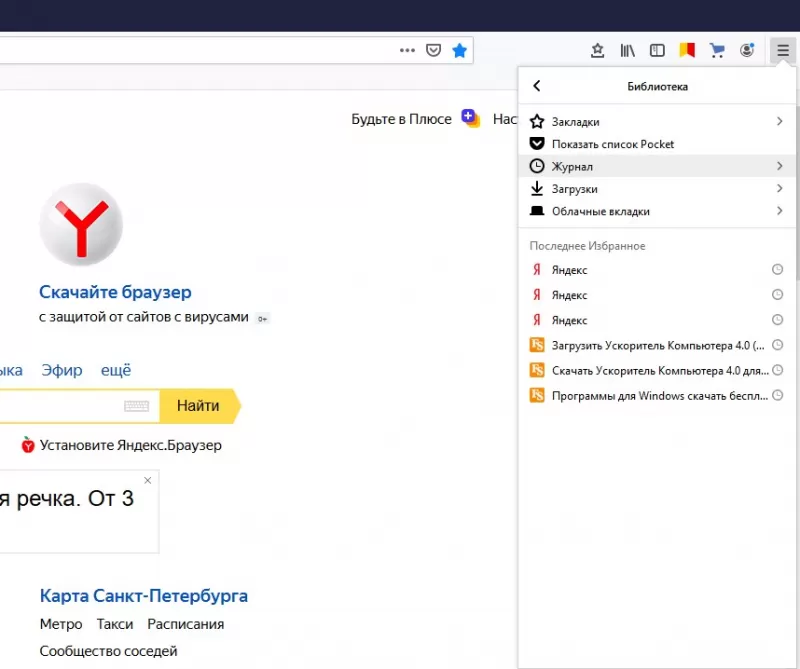Click the Pocket shield icon in address bar
This screenshot has width=800, height=669.
pos(432,50)
